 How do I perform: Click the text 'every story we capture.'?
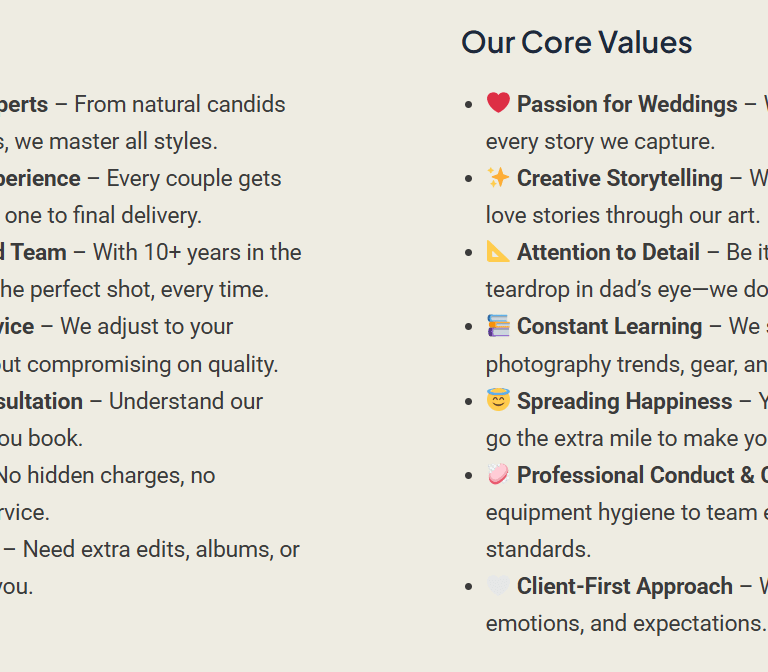tap(600, 142)
